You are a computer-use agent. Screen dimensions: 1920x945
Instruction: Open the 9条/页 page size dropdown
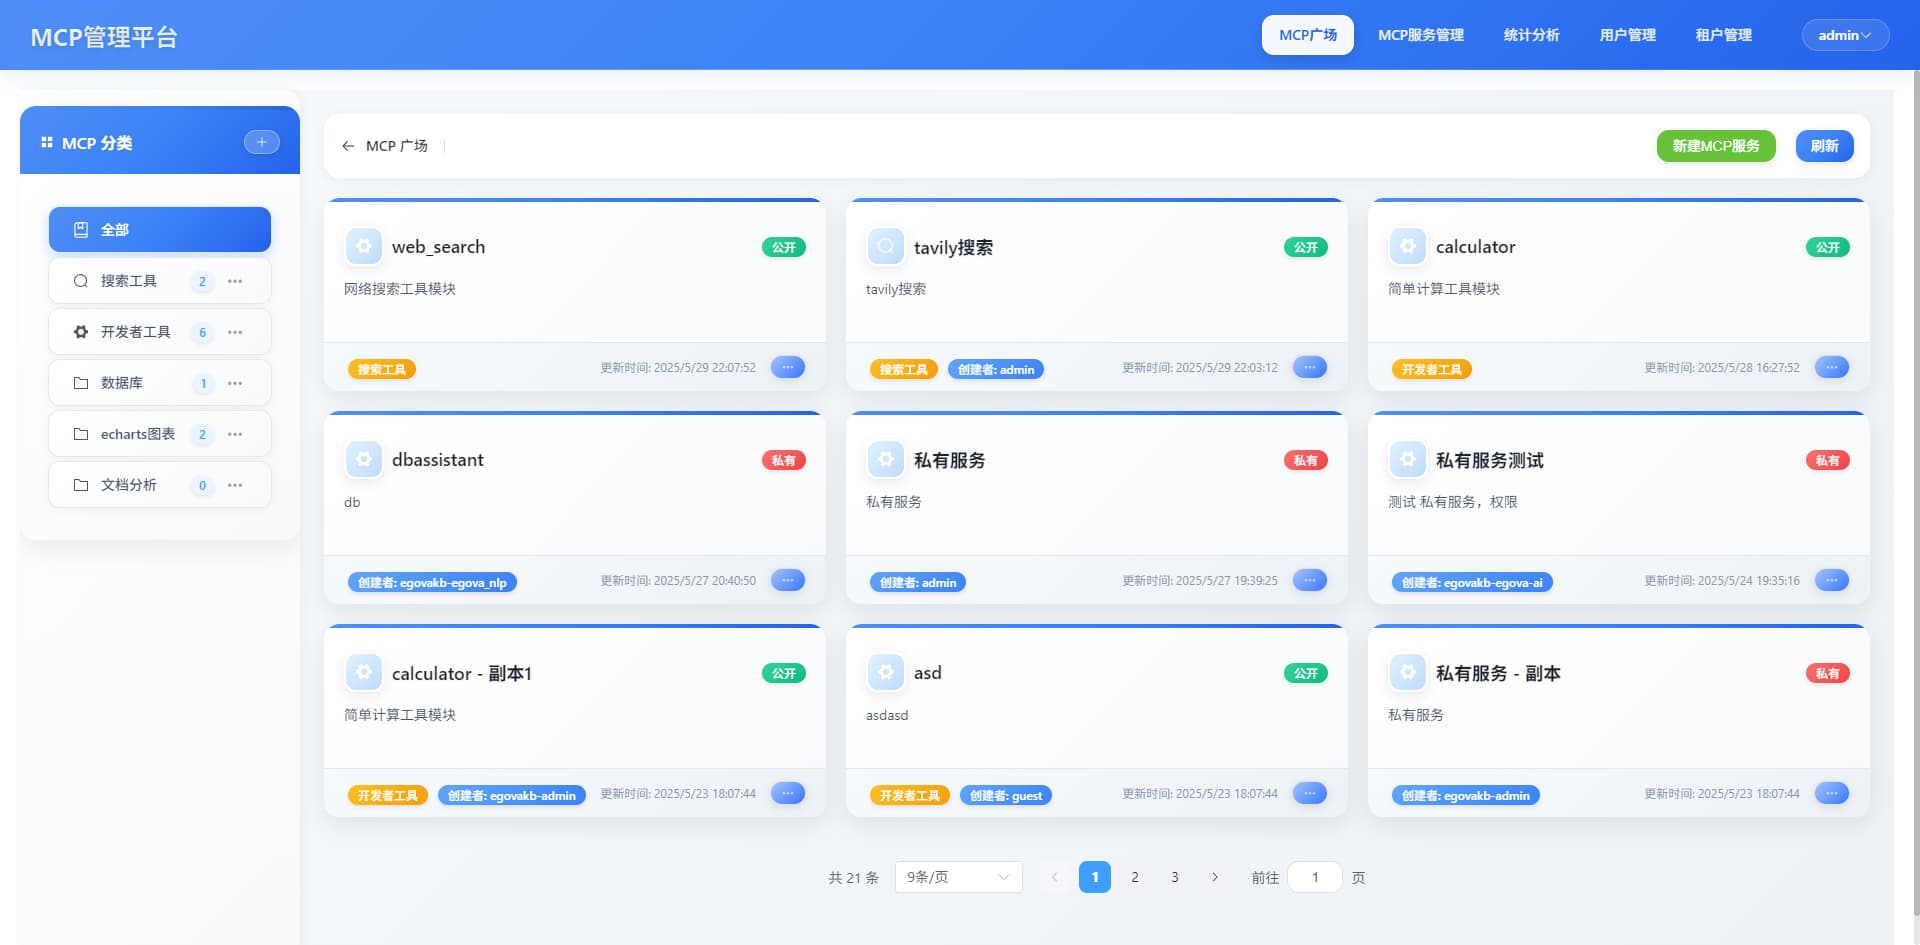958,877
